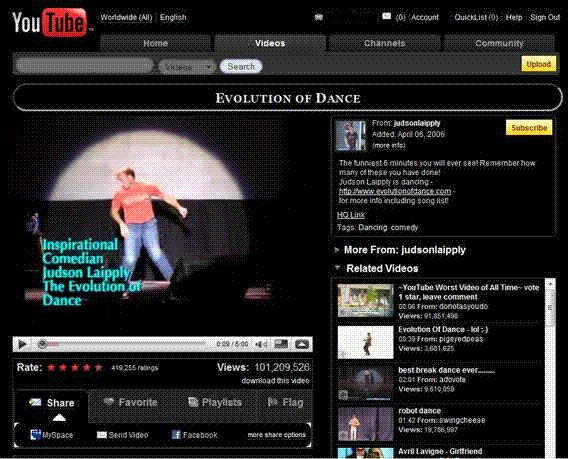Open the 'robot dance' related video

tap(419, 411)
